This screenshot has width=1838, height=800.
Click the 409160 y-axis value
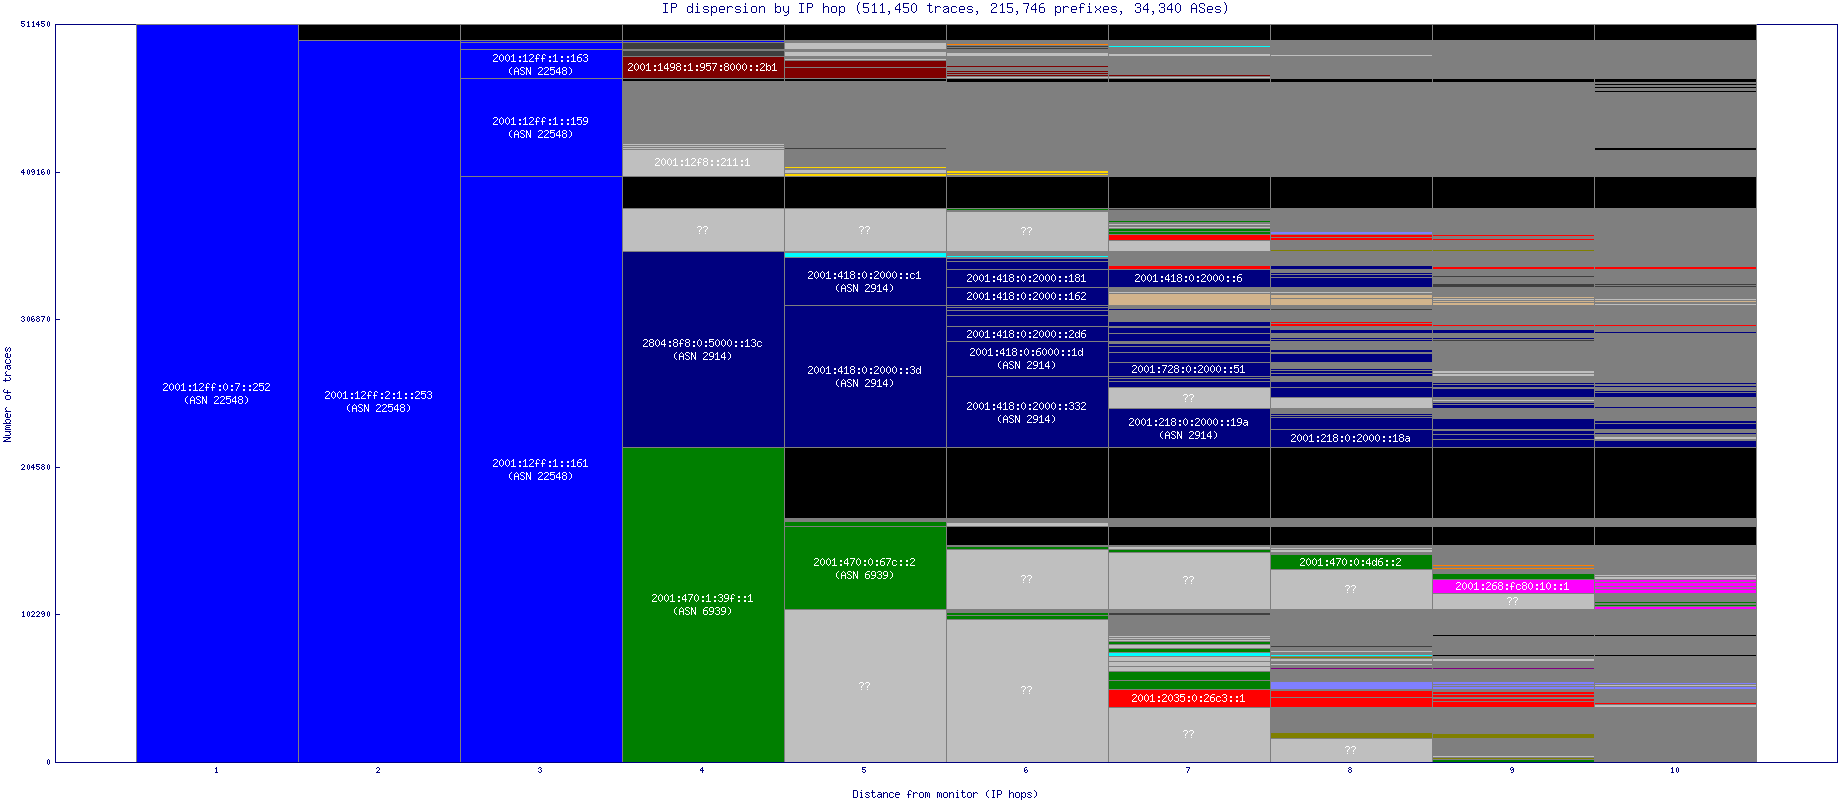pos(35,172)
